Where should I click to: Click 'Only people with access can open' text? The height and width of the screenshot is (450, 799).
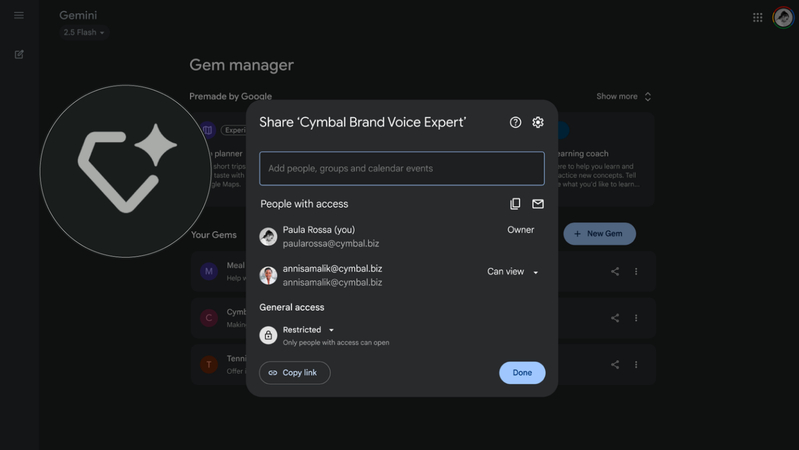[336, 342]
